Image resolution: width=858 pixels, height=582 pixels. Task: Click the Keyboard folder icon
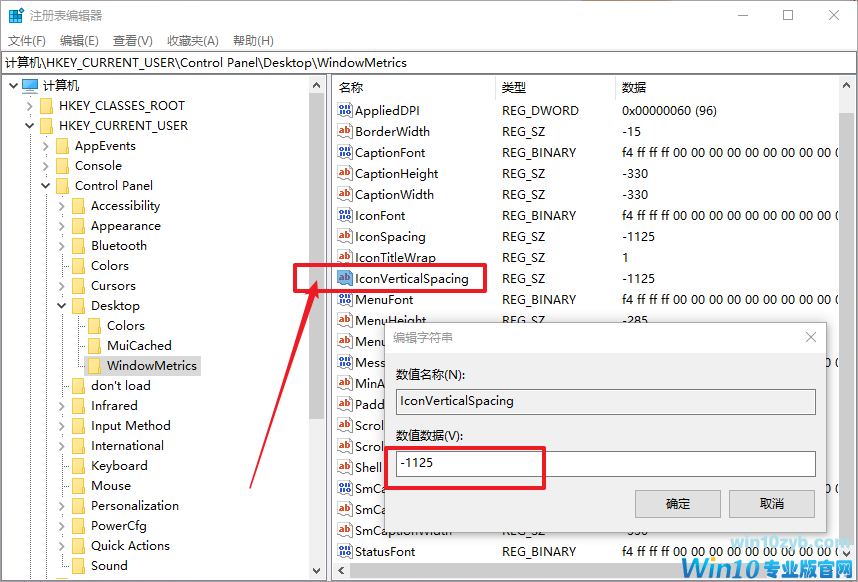point(78,465)
